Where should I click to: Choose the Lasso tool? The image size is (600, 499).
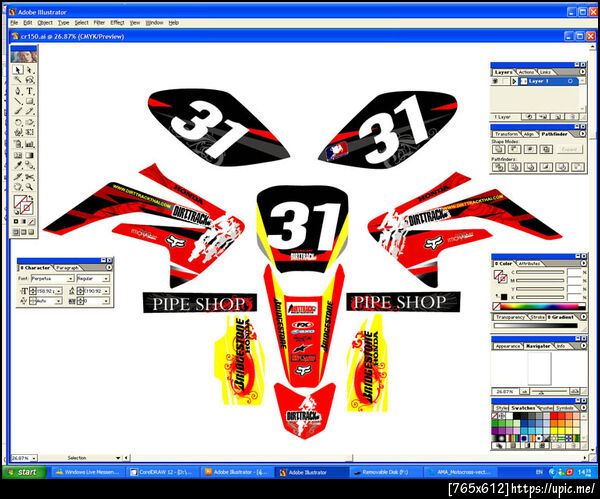(x=30, y=80)
